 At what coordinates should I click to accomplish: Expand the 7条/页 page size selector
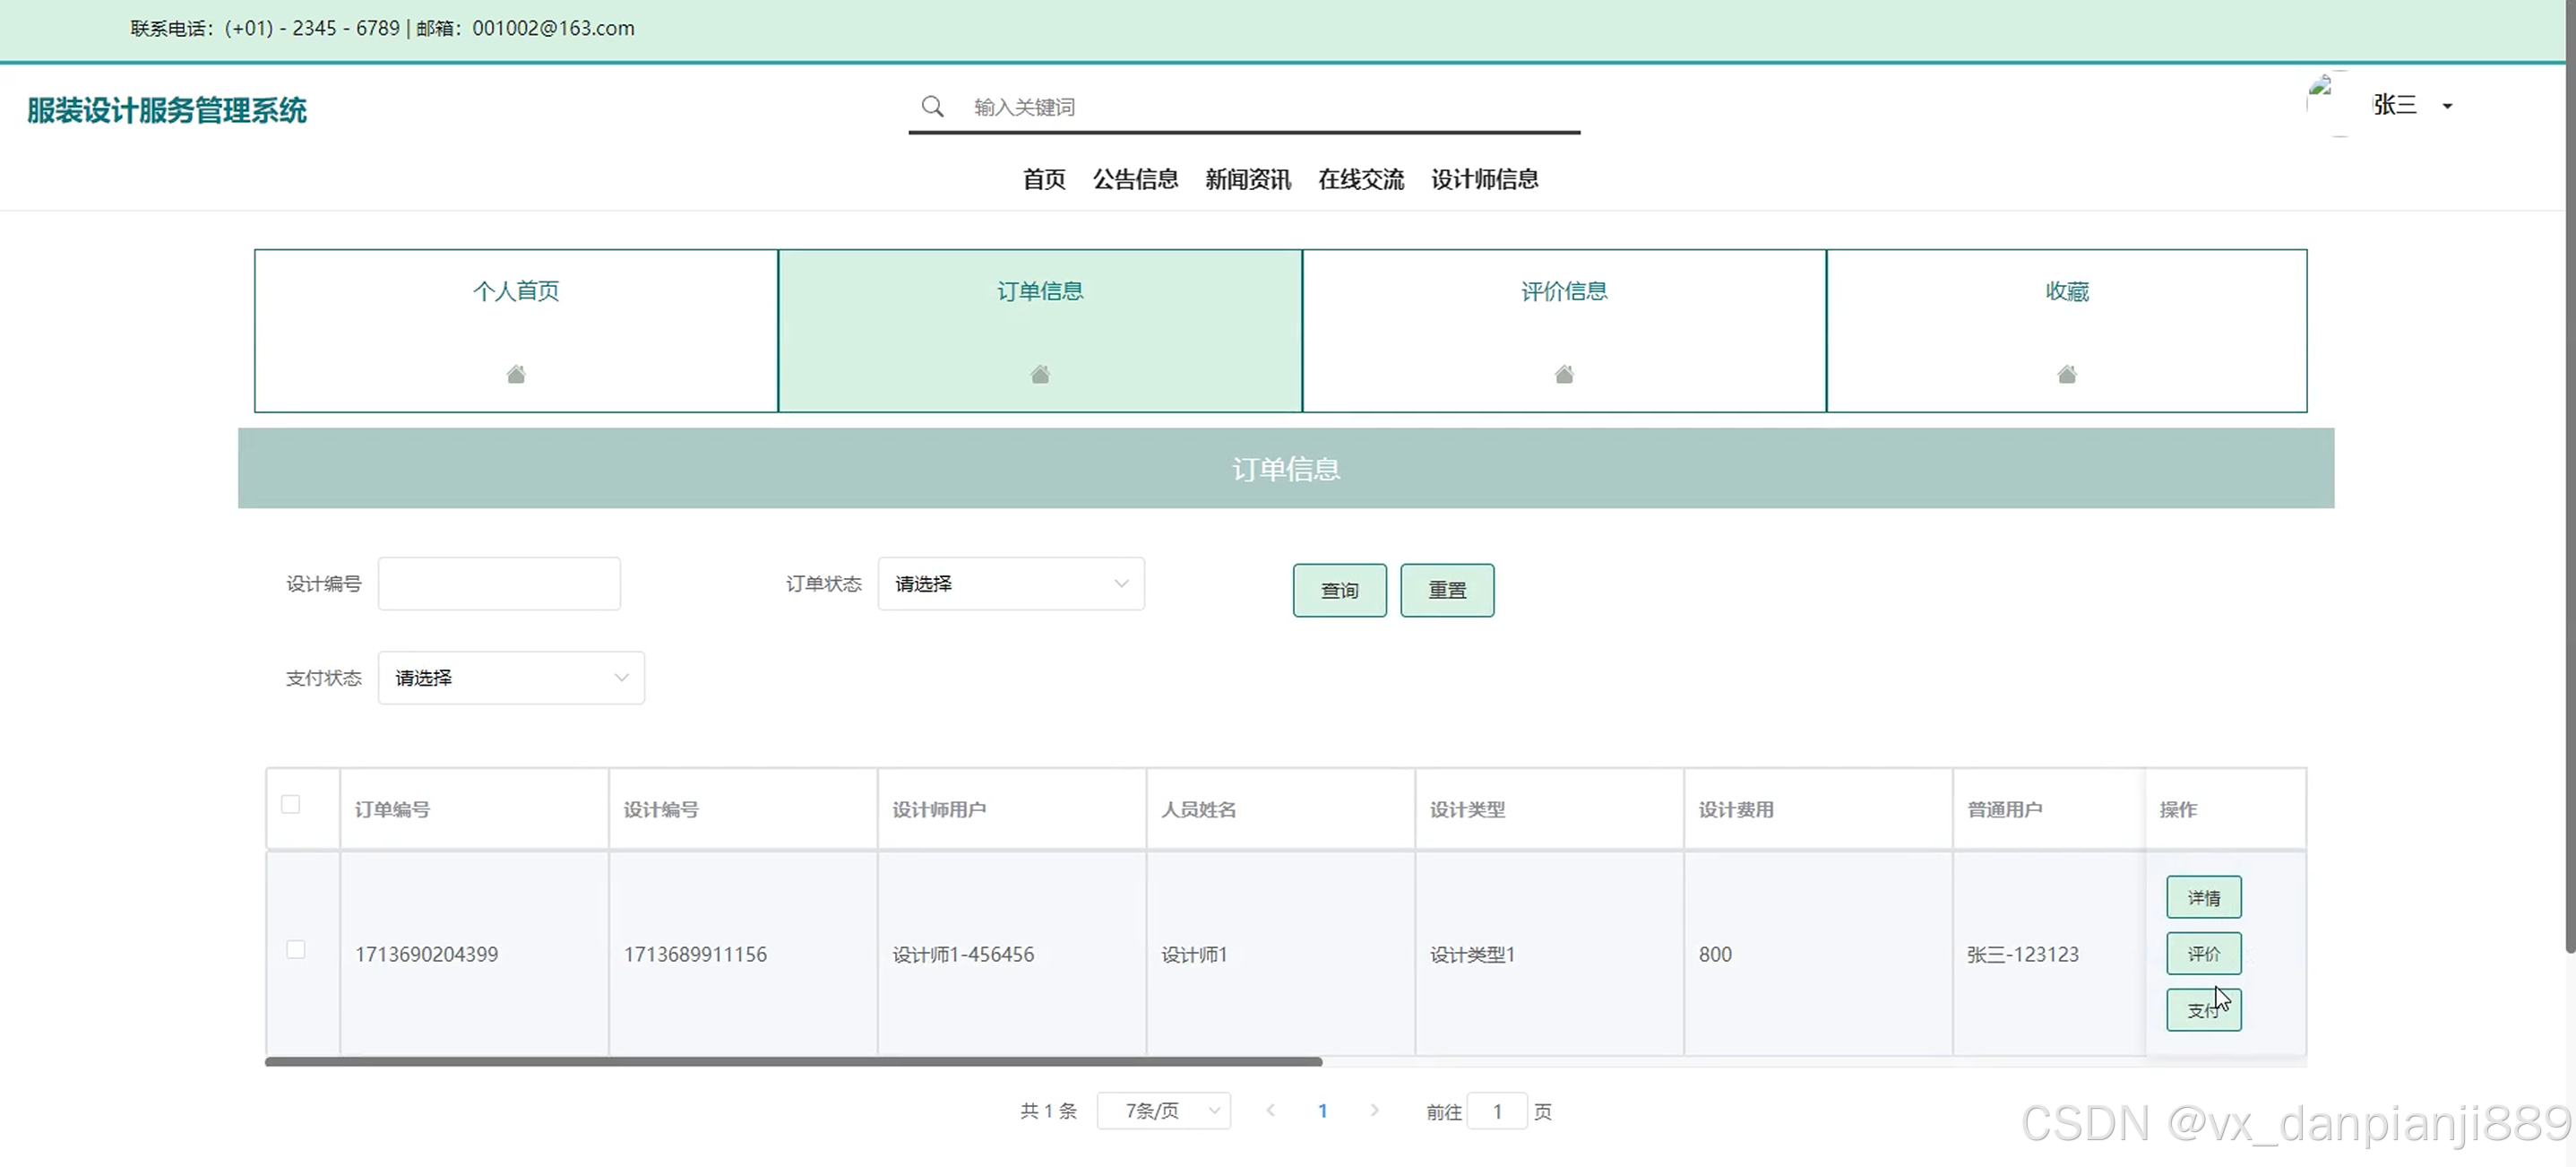click(x=1163, y=1110)
